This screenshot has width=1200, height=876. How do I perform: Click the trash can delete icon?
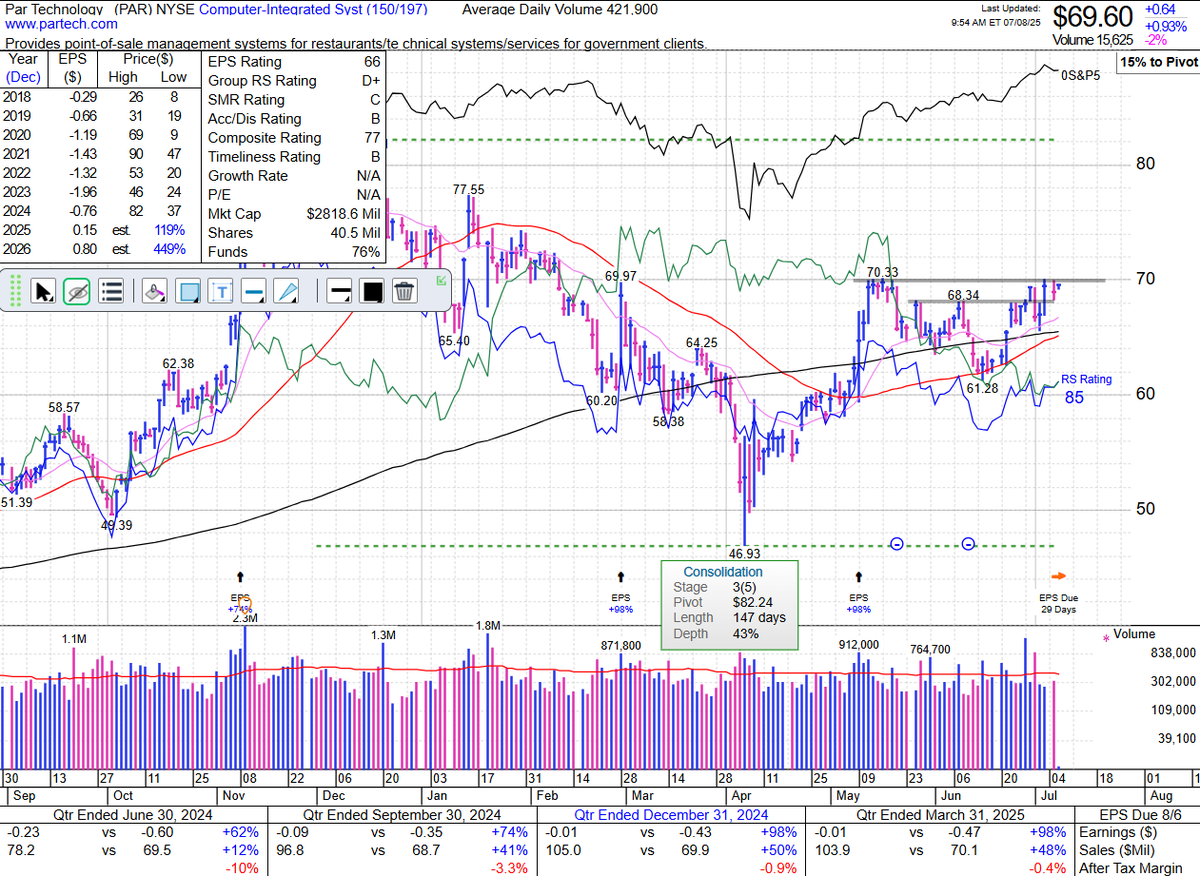[x=405, y=291]
